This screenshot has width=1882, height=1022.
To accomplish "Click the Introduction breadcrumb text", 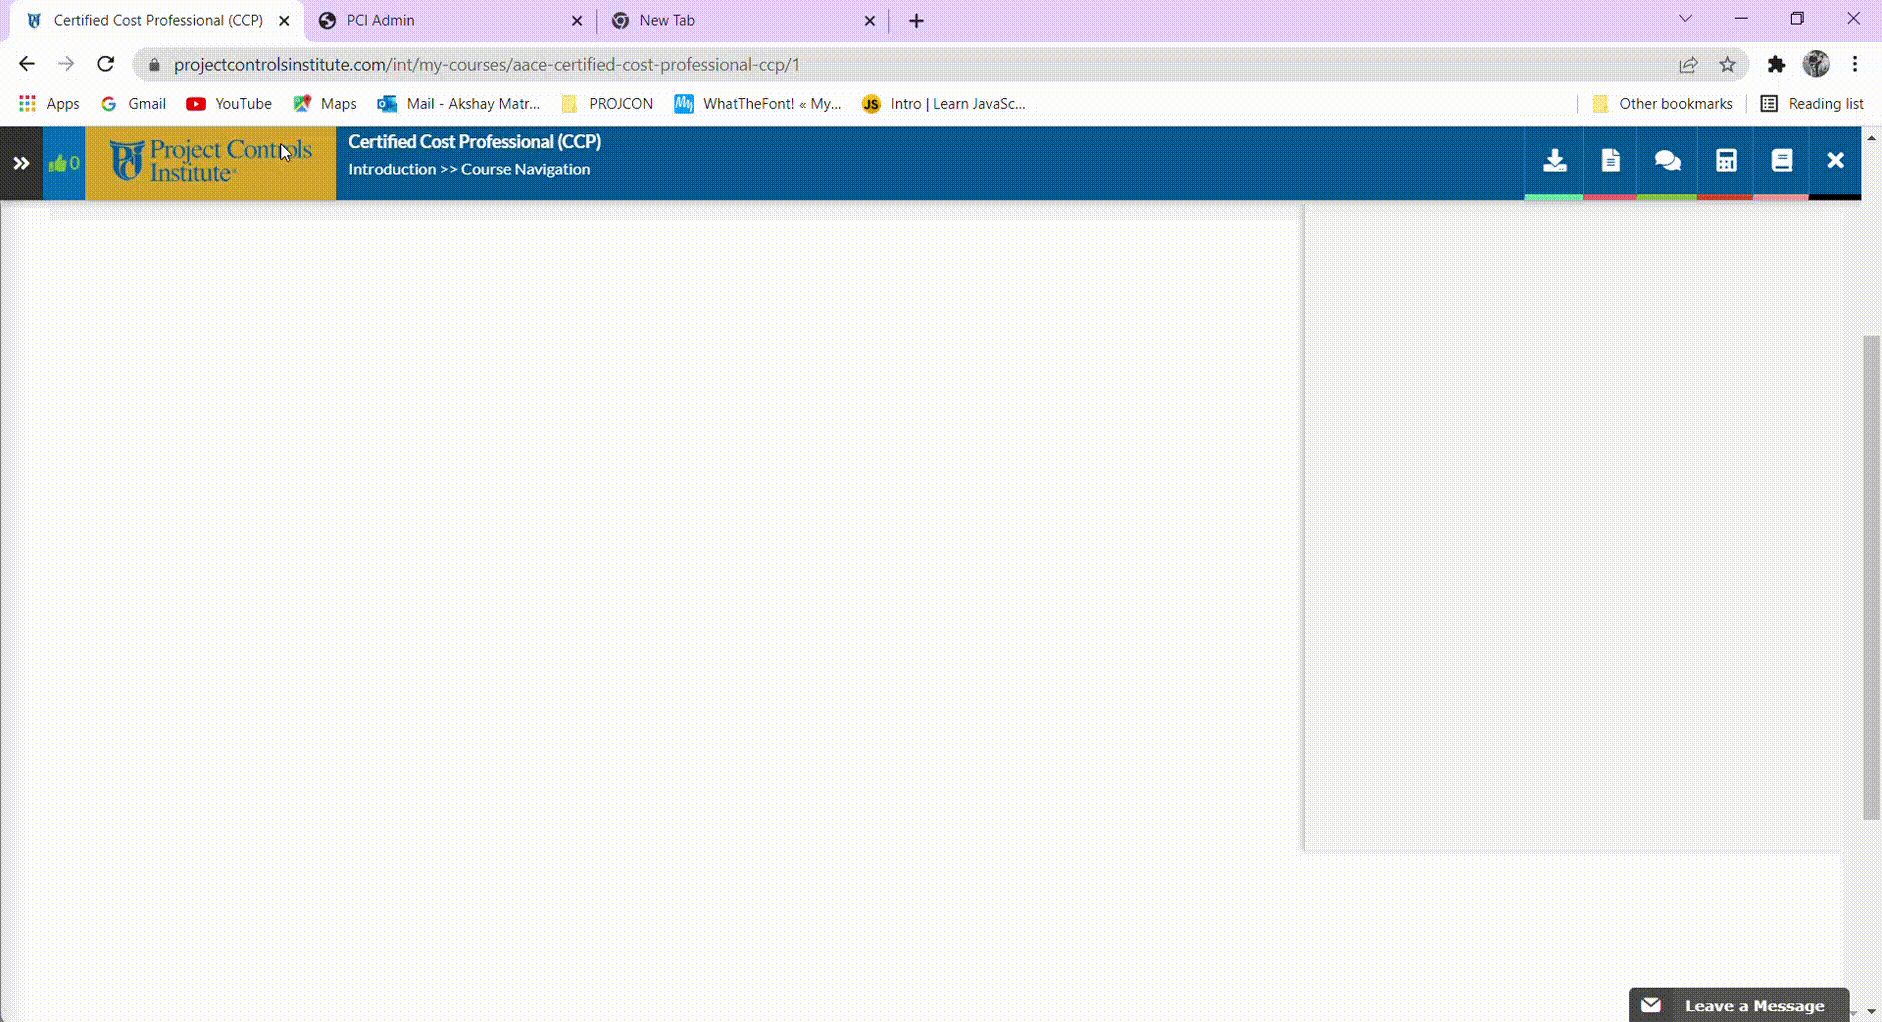I will 392,169.
